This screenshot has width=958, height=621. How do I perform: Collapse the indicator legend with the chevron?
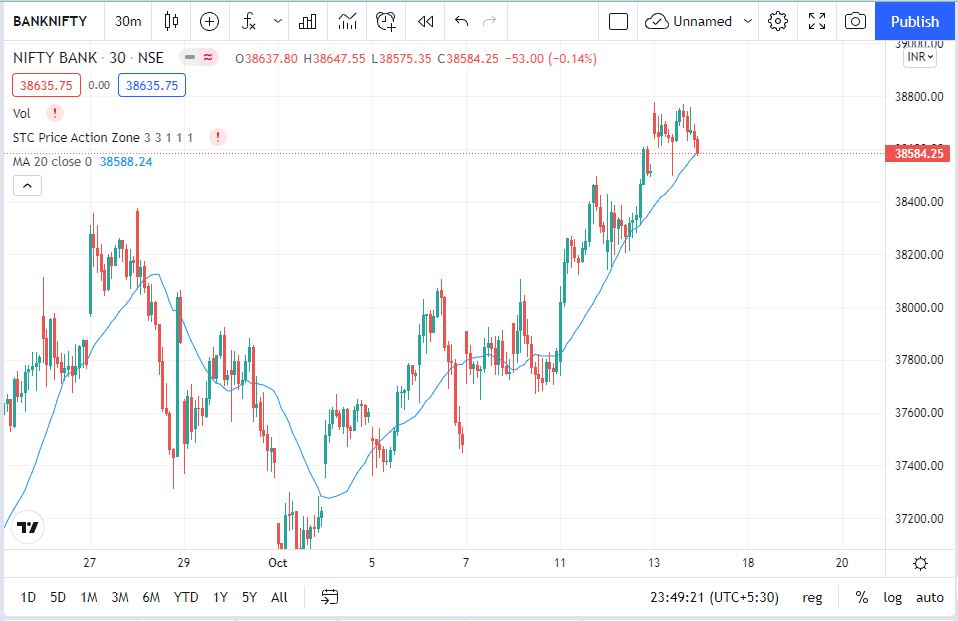tap(27, 185)
